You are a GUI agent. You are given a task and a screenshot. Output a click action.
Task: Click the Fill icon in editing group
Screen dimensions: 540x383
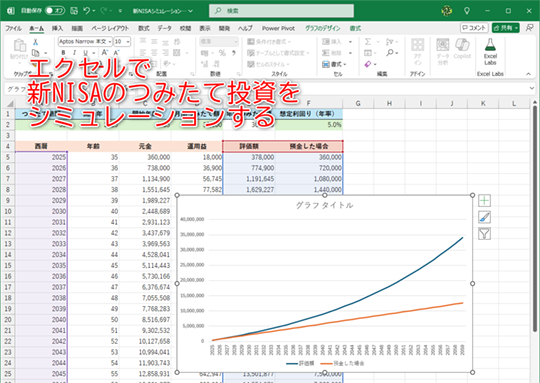click(368, 53)
